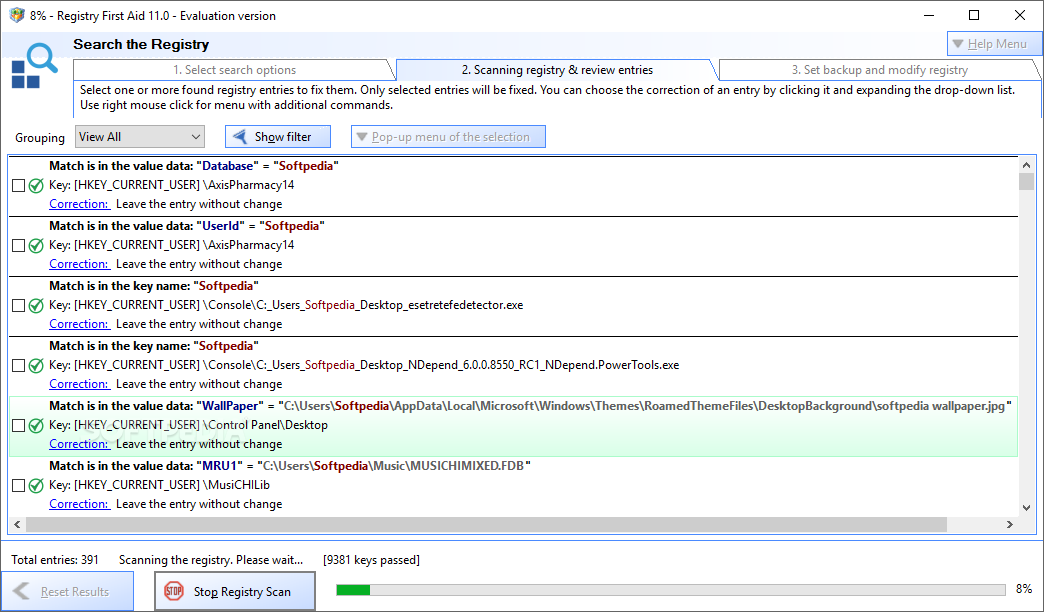Click the Reset Results back arrow icon

[x=21, y=591]
